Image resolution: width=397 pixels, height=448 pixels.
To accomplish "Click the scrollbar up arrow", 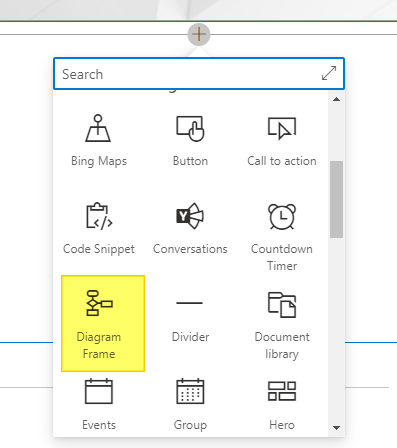I will 336,99.
